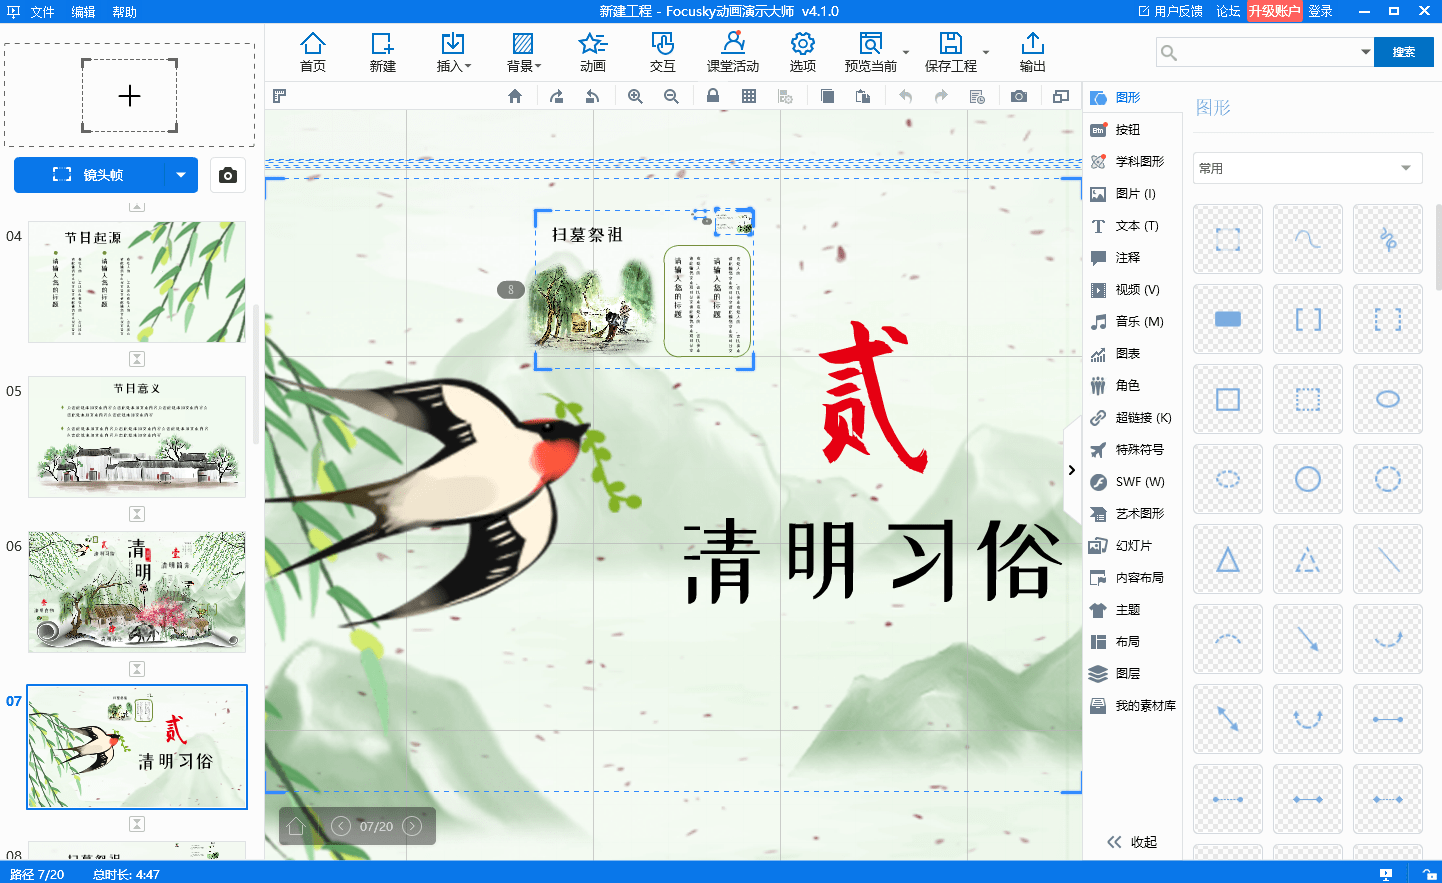
Task: Click the 登录 login link
Action: point(1321,11)
